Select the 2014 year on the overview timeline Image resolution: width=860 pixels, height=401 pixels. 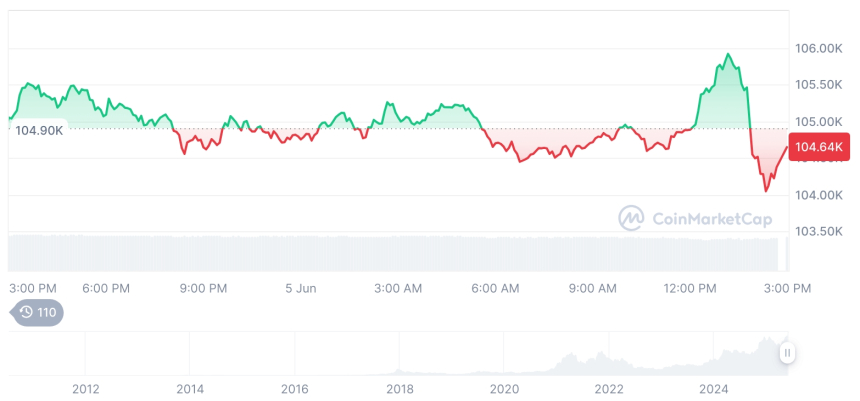190,389
